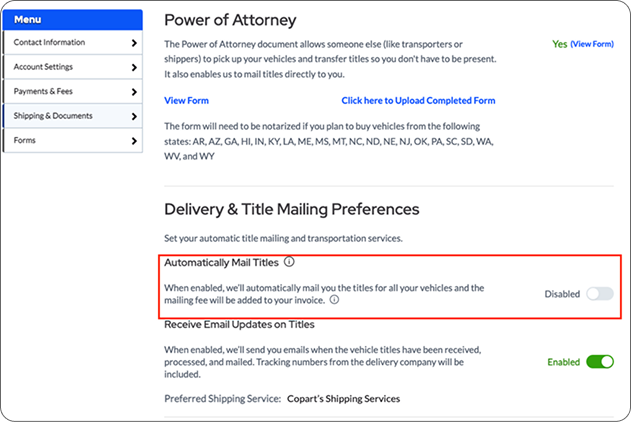Click the Delivery & Title Mailing Preferences heading

coord(291,209)
